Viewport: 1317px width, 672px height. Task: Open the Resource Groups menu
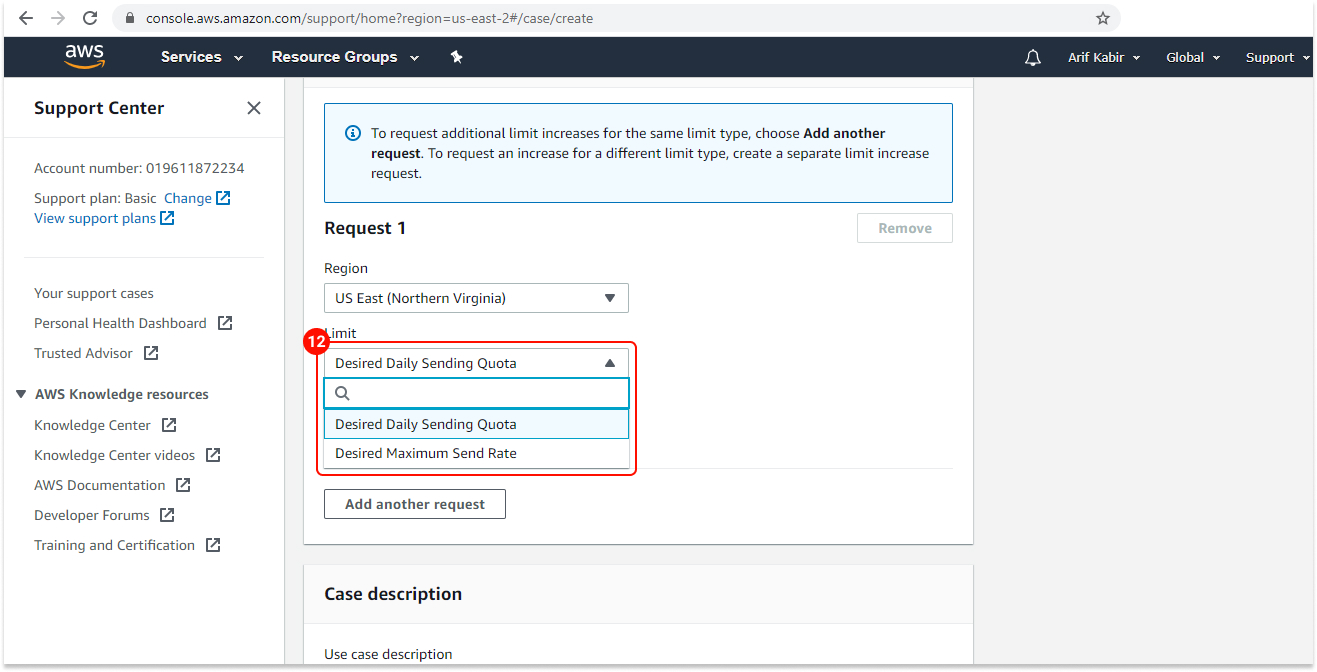pos(345,57)
